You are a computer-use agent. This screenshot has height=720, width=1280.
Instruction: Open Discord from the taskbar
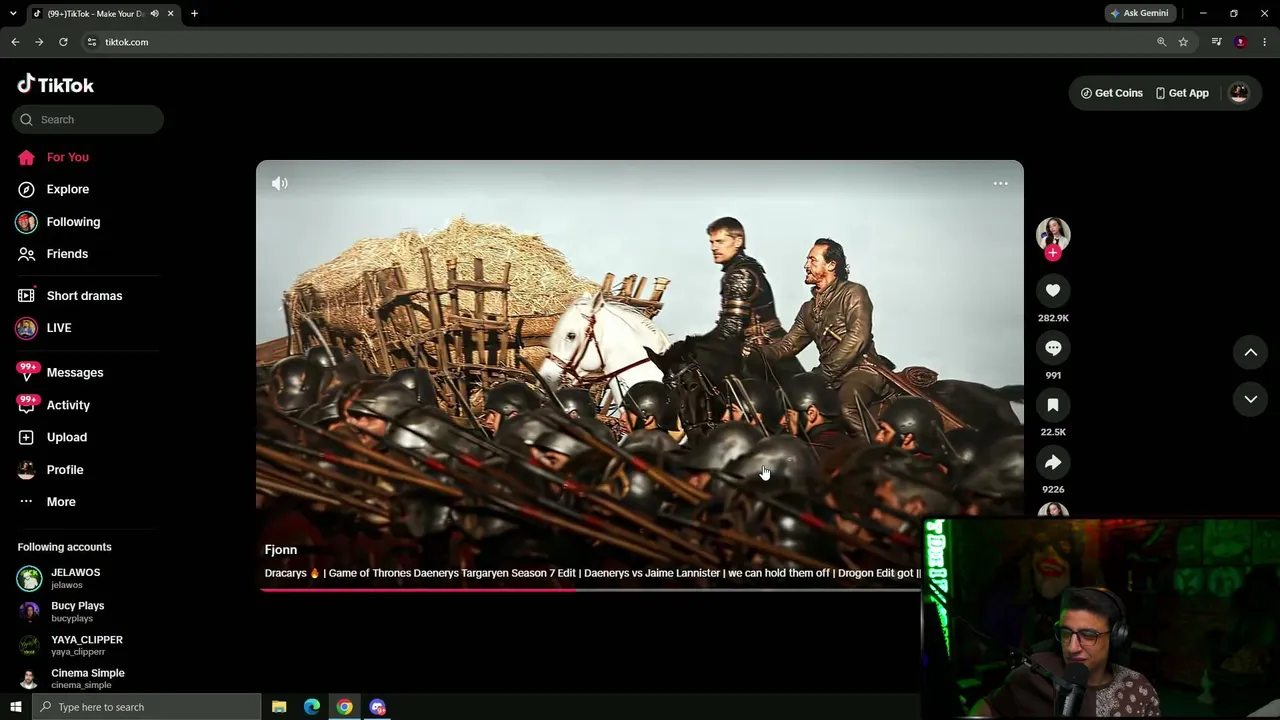pos(377,707)
